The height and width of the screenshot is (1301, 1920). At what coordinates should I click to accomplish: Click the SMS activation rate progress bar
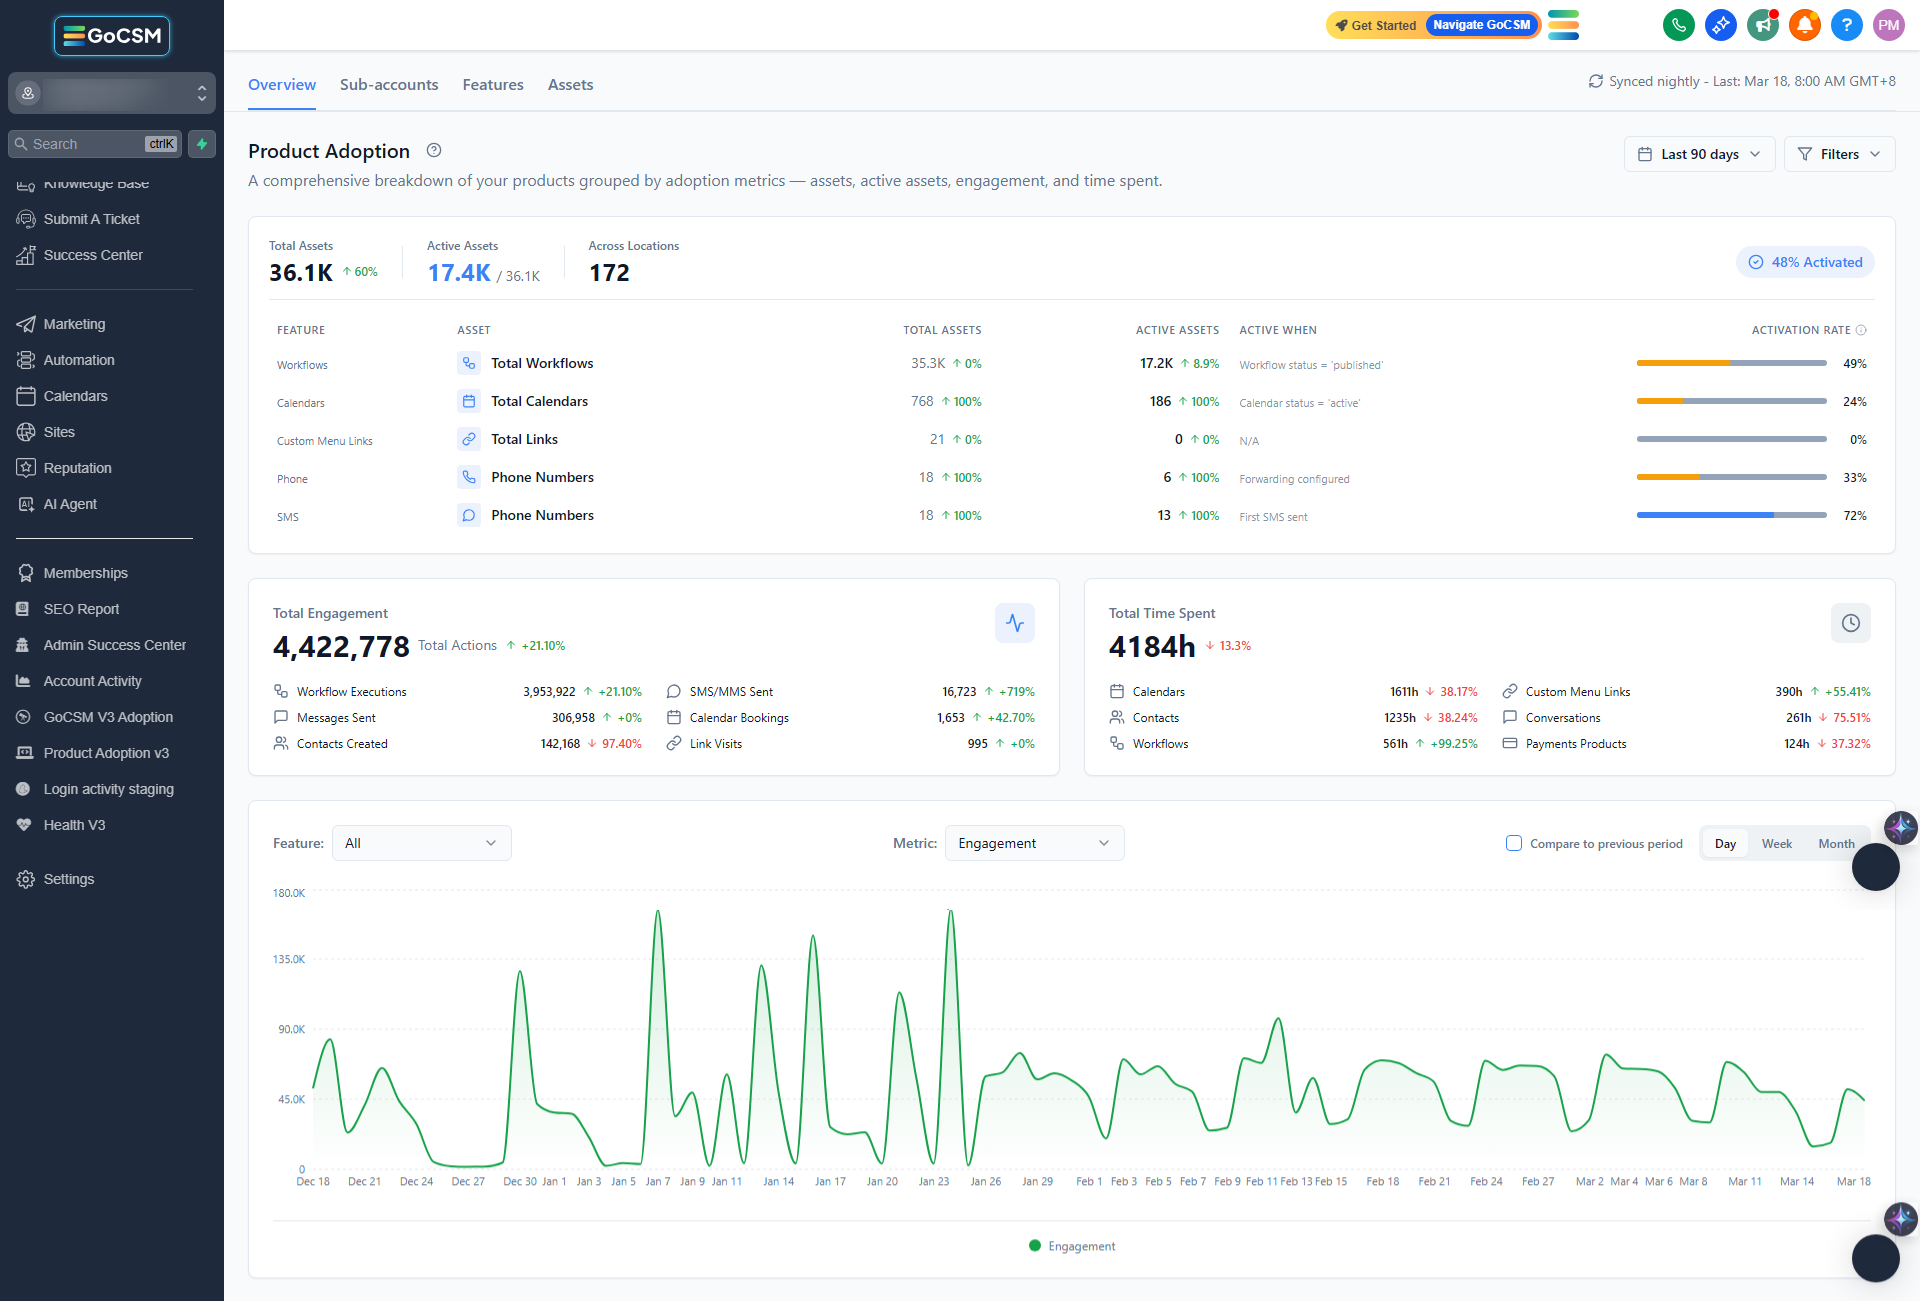[x=1731, y=515]
